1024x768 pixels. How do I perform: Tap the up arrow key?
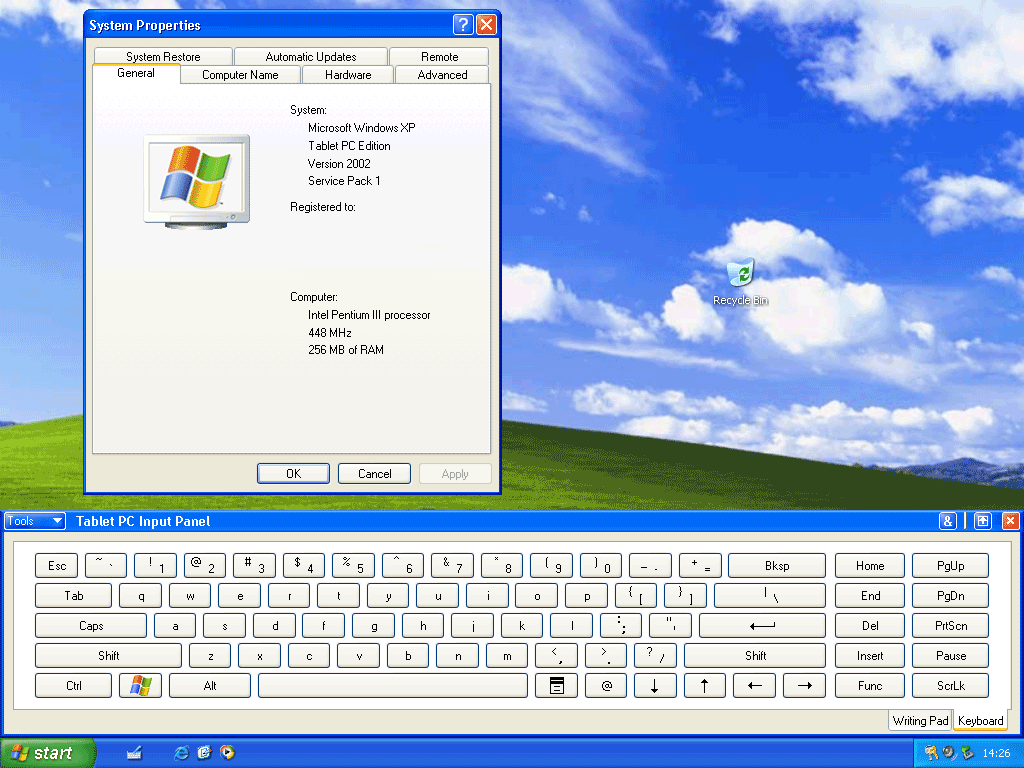[704, 686]
